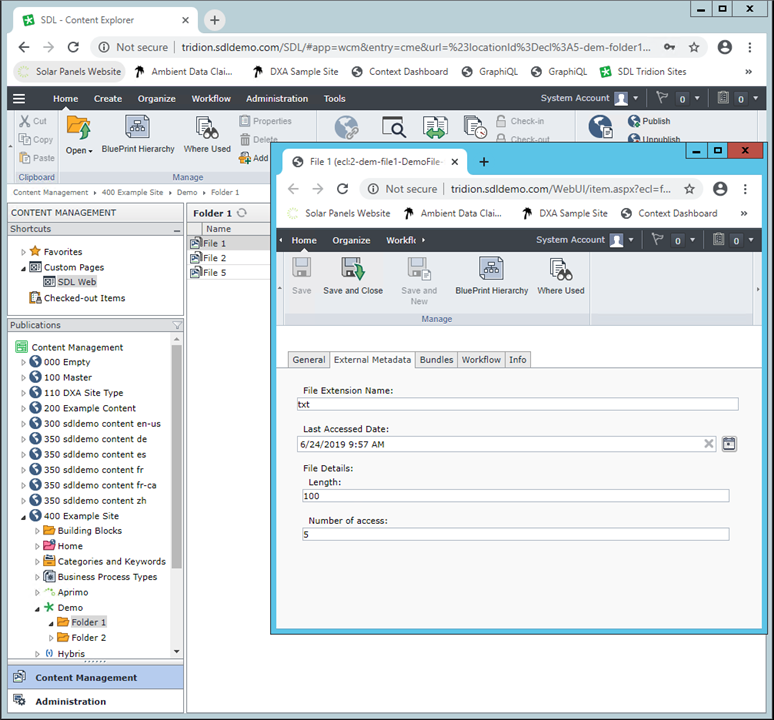Click Where Used in File 1 window
The width and height of the screenshot is (774, 720).
(561, 276)
